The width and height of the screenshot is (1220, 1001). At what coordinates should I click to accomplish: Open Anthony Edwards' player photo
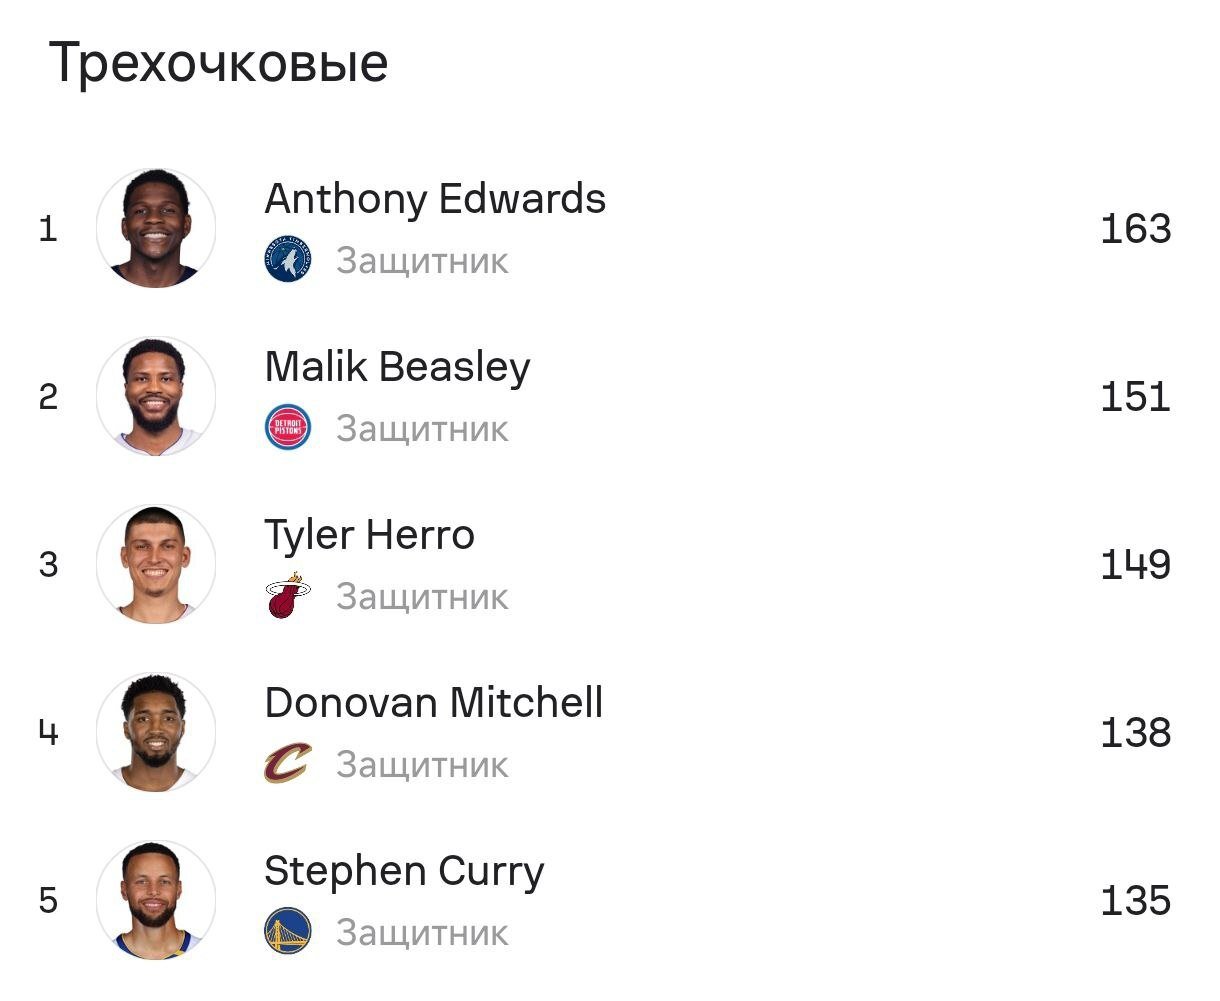click(156, 229)
